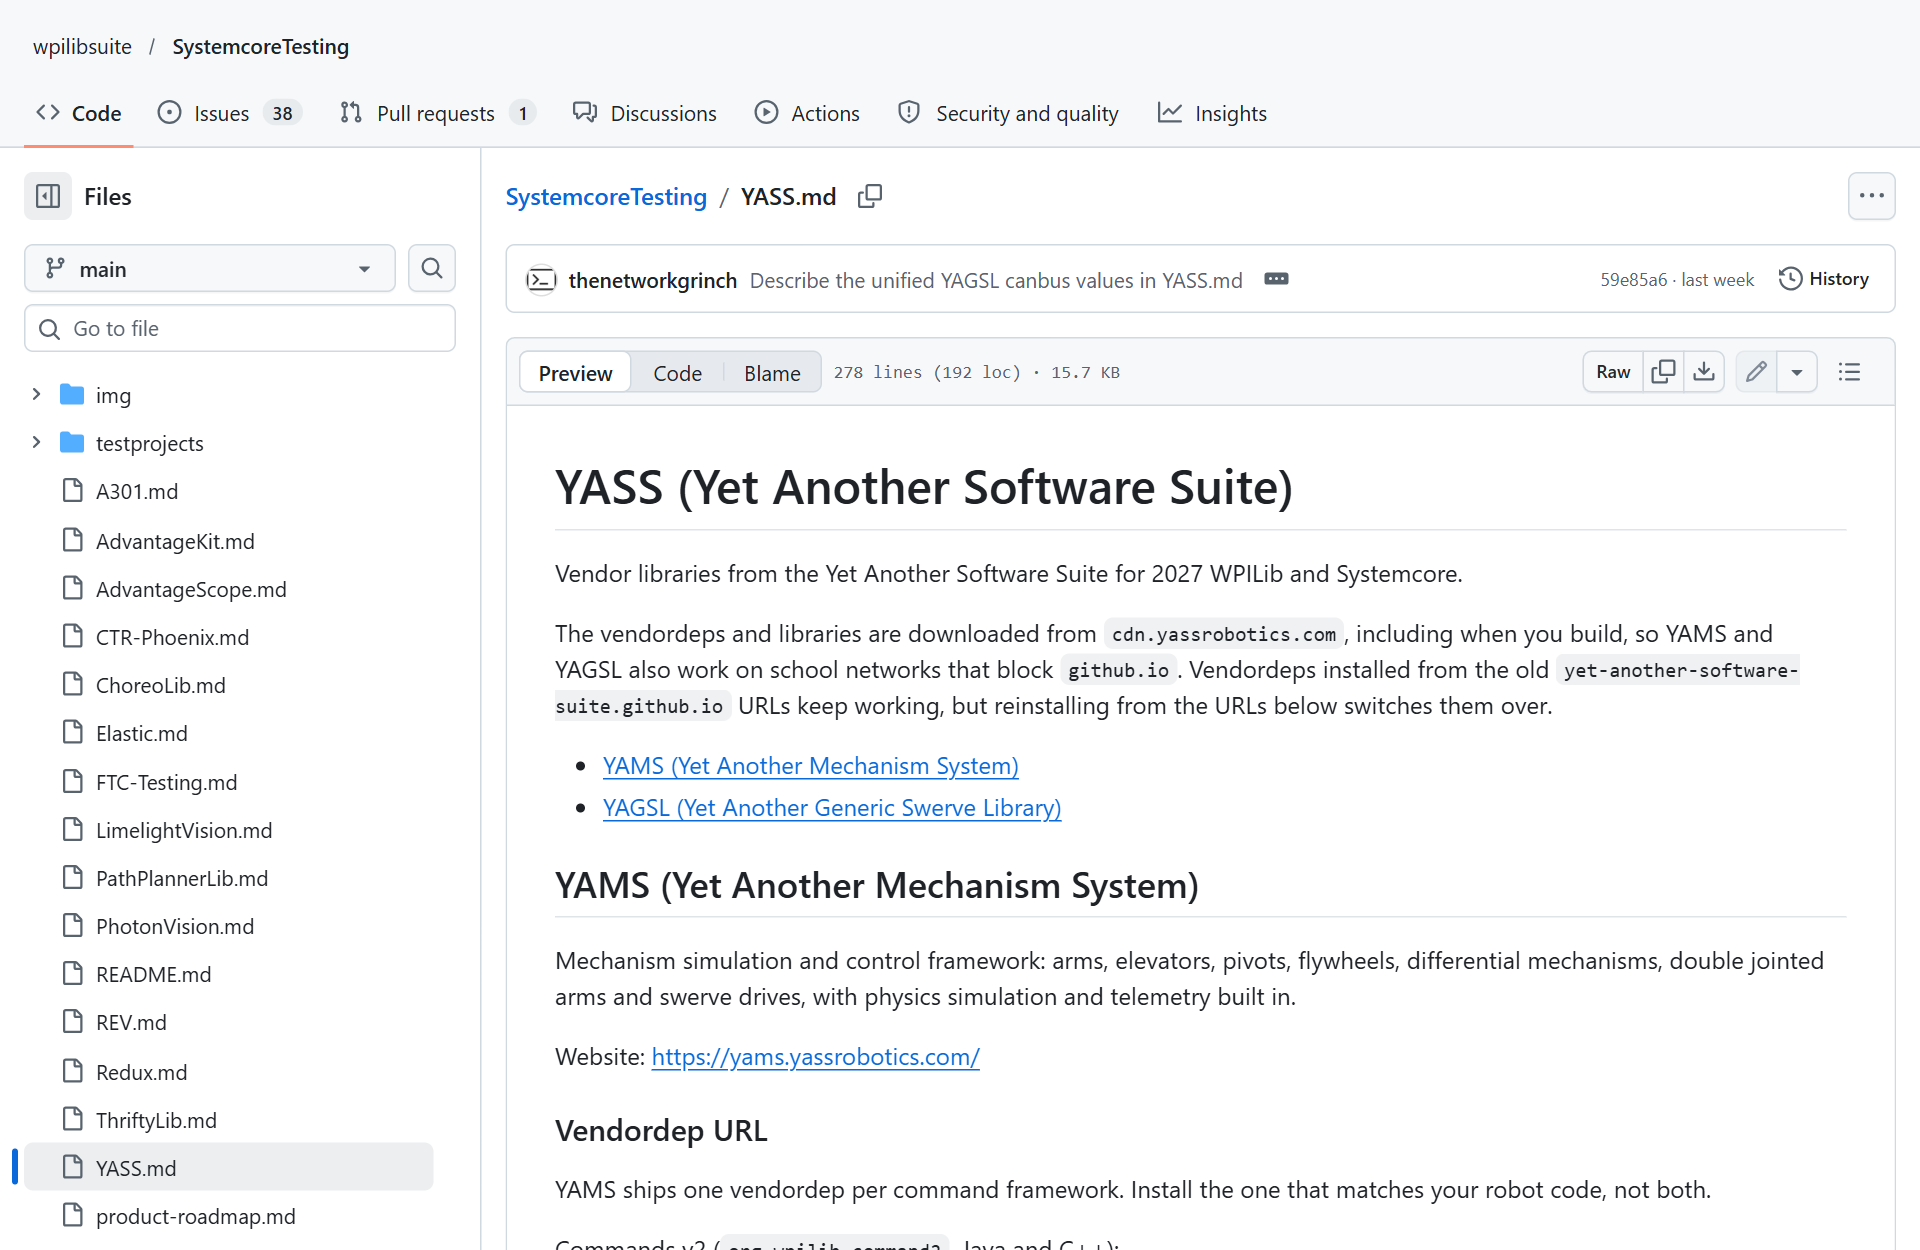Open the Pull requests tab

coord(438,113)
